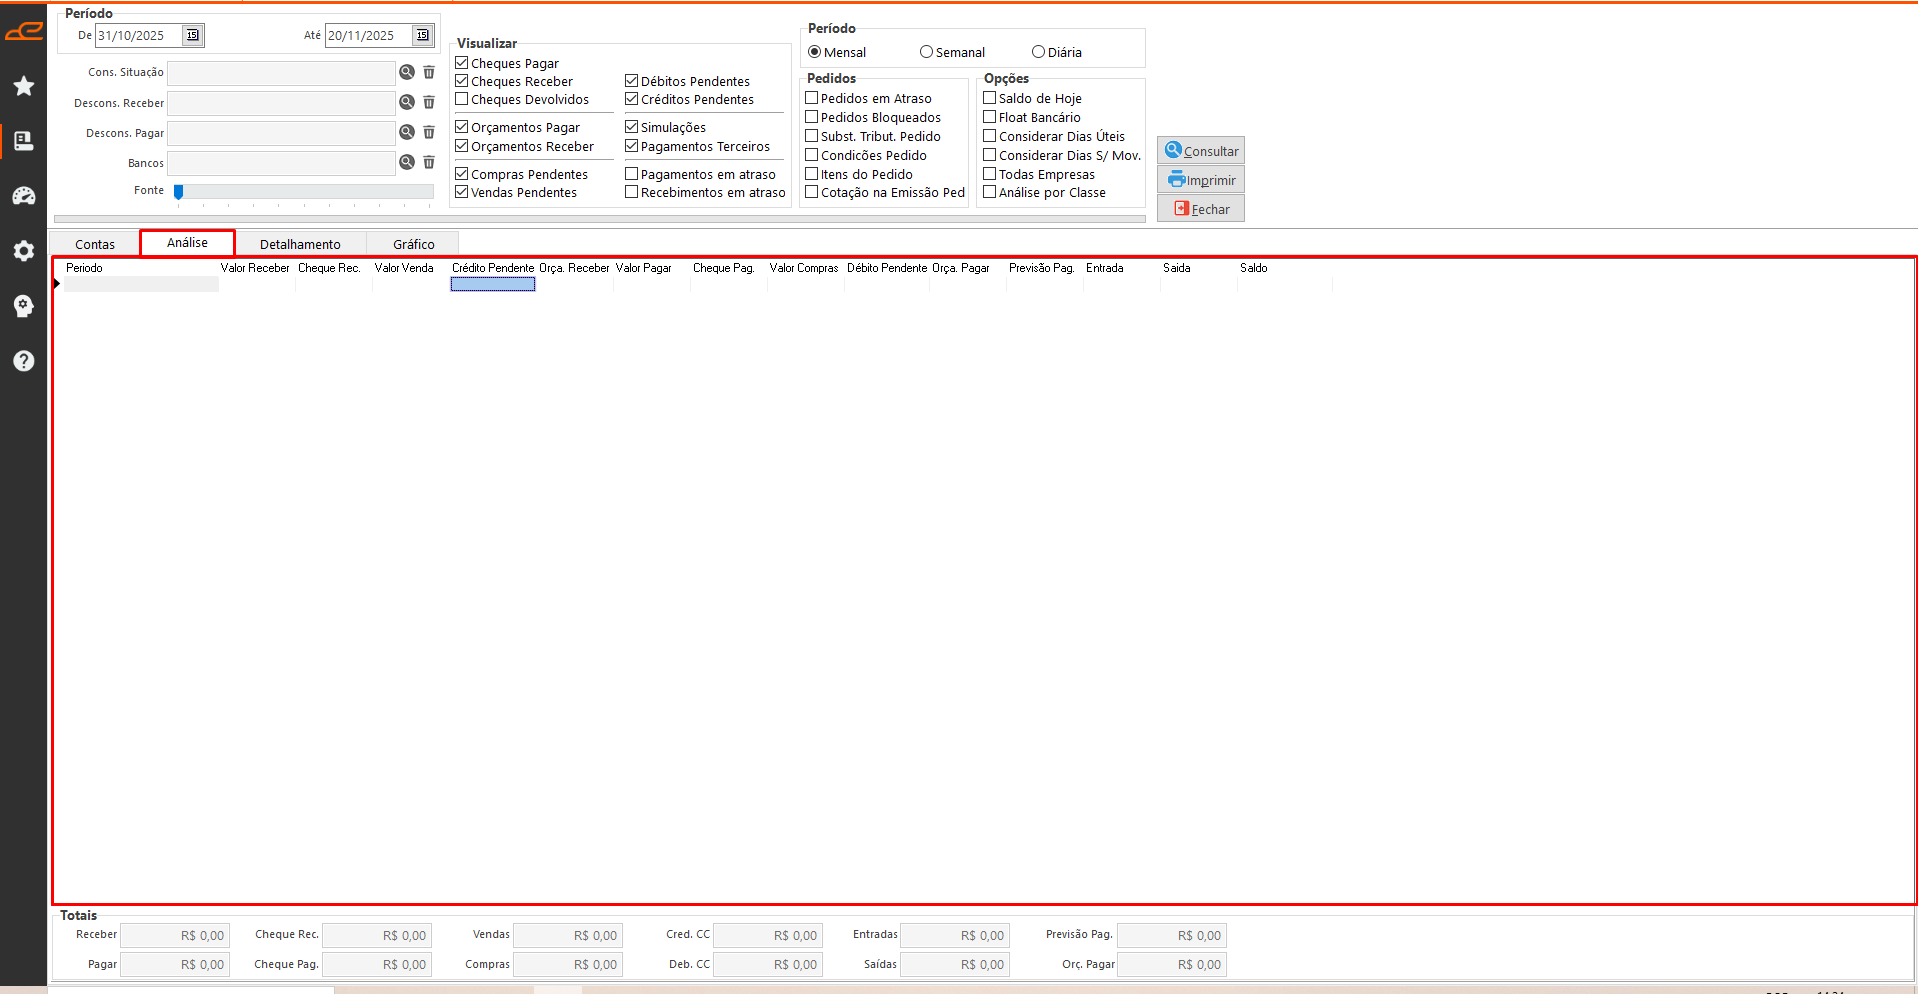Click the Fonte slider handle

(179, 191)
